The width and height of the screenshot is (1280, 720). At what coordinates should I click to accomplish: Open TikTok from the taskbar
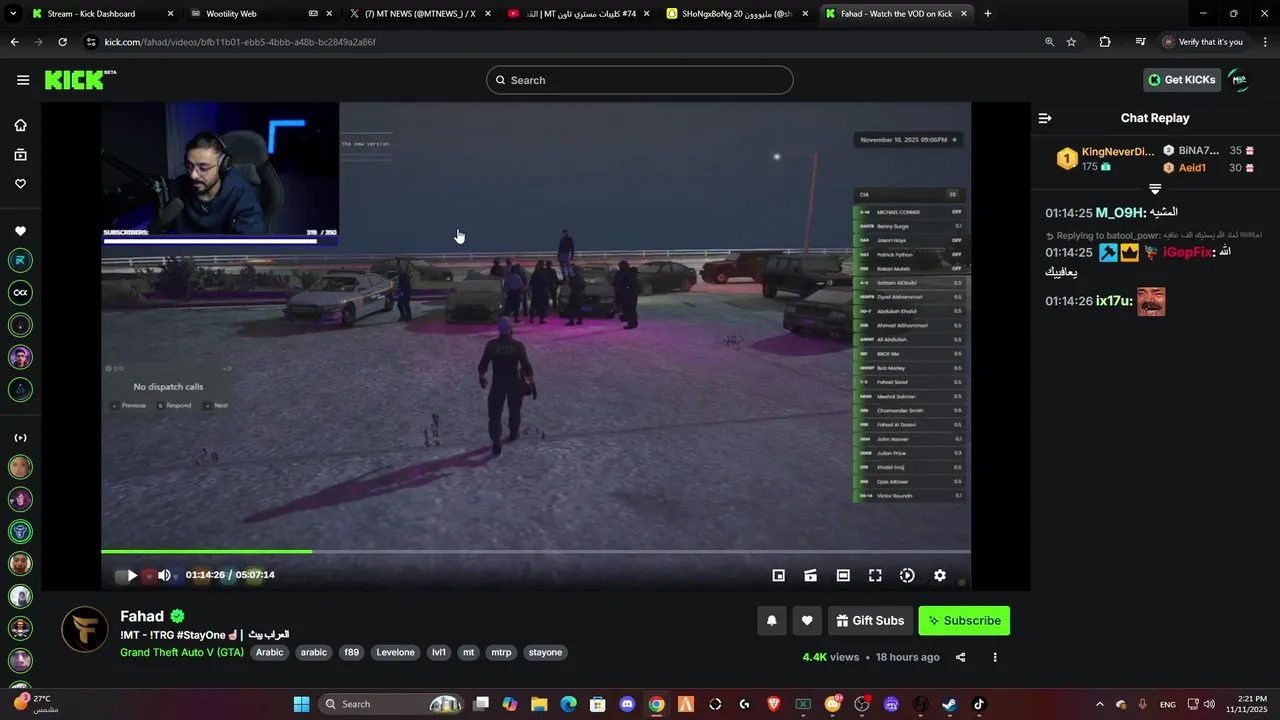click(x=979, y=704)
